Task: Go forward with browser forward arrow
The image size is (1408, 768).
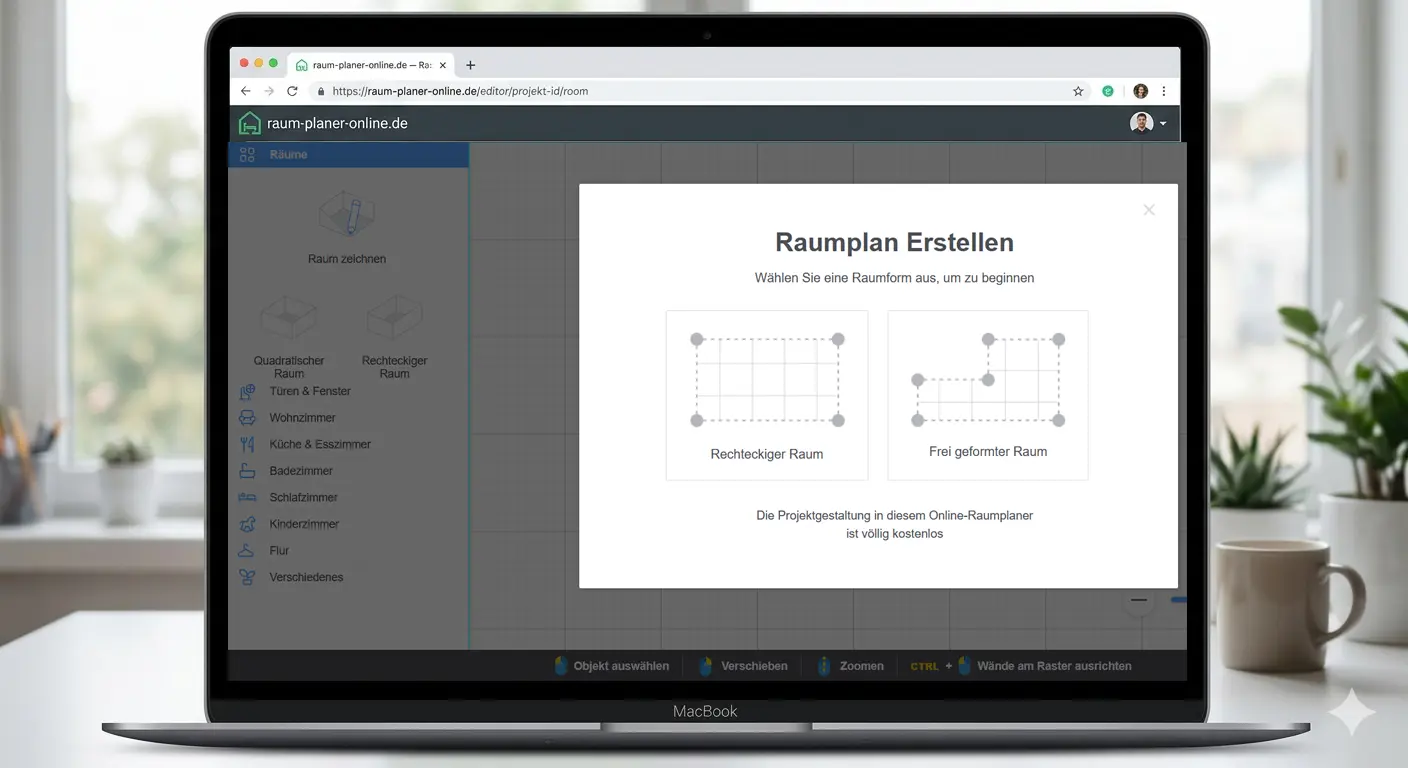Action: 269,91
